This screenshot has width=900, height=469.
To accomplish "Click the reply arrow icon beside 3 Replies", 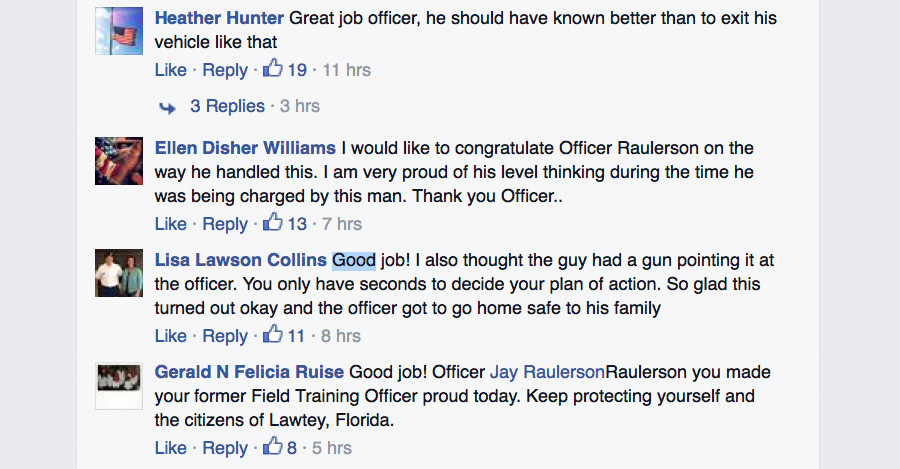I will pos(167,107).
